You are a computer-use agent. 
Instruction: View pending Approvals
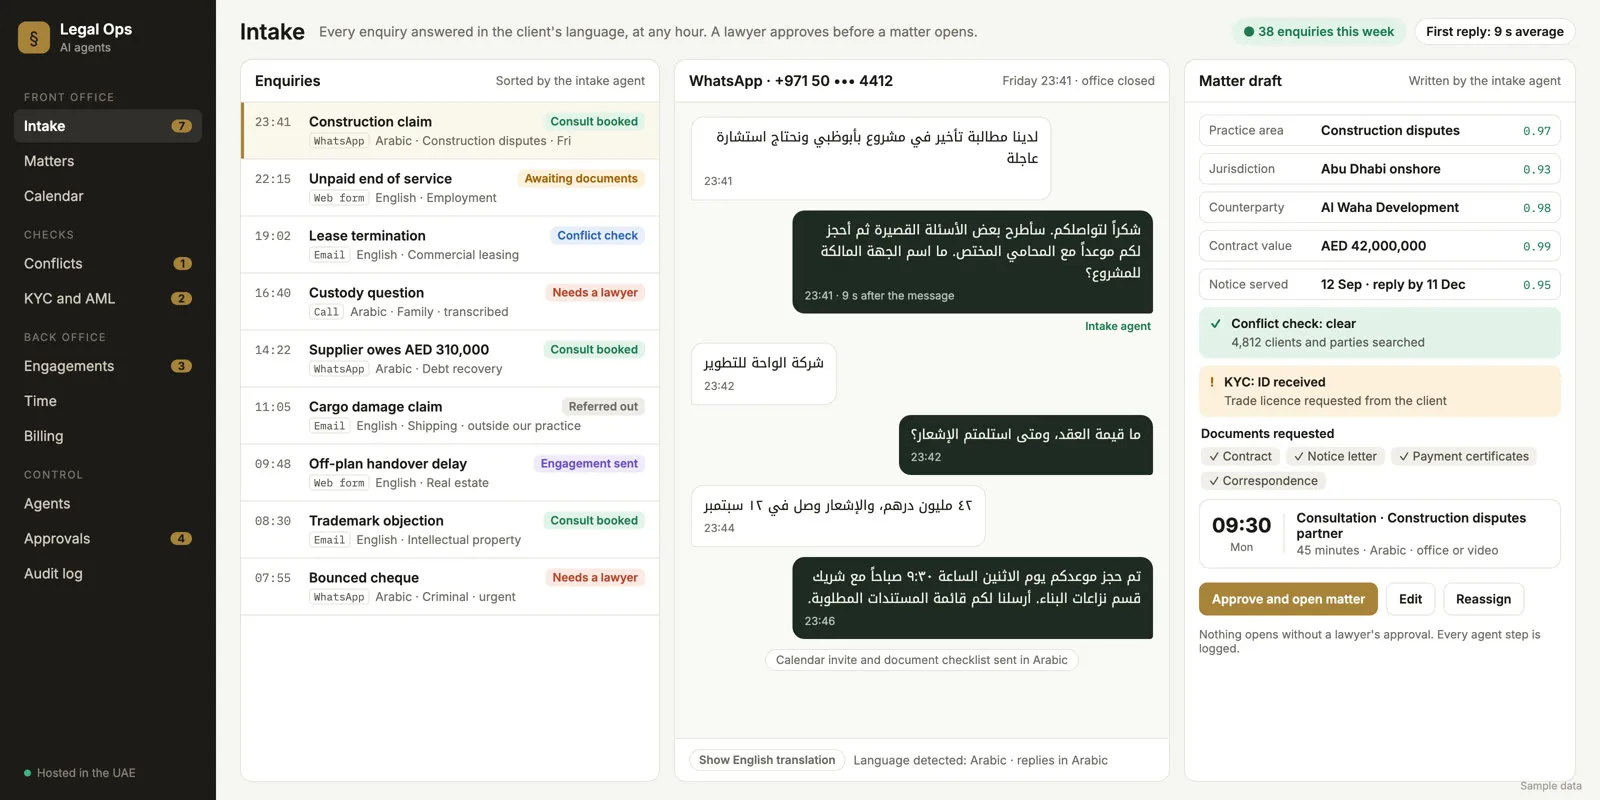pyautogui.click(x=108, y=539)
